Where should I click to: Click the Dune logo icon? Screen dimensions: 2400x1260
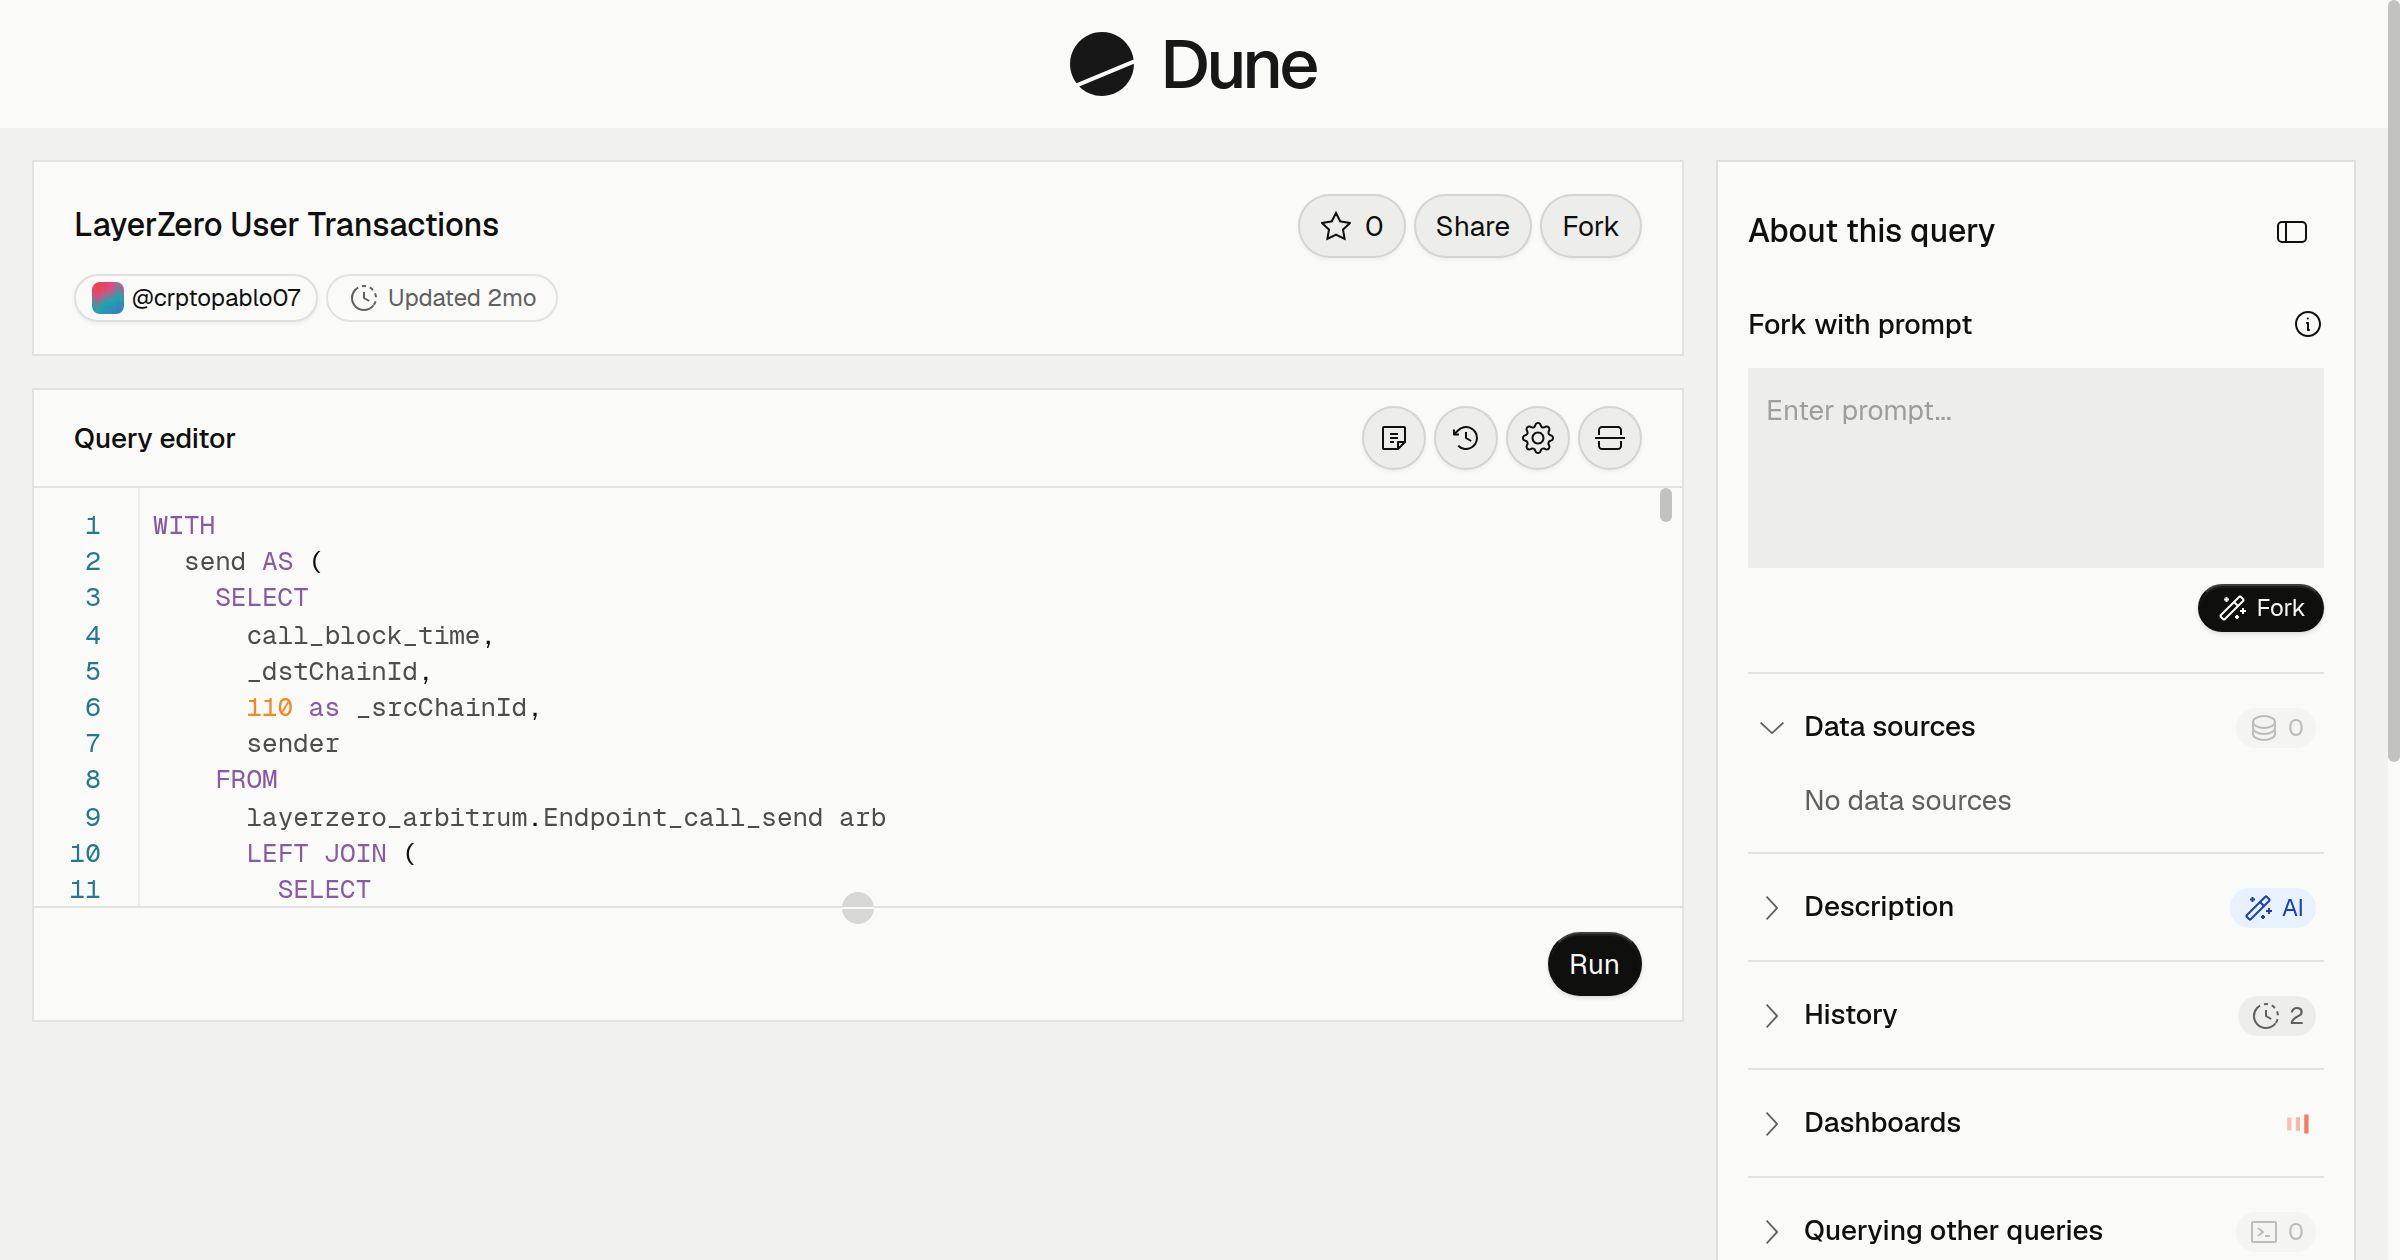[1101, 64]
